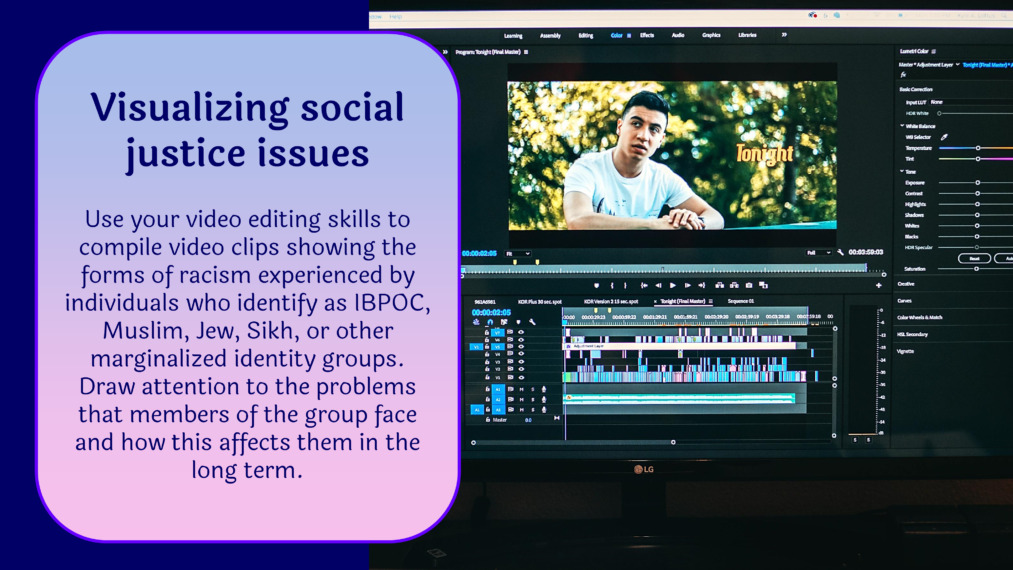Click the timeline Add Marker shield icon

coord(518,322)
